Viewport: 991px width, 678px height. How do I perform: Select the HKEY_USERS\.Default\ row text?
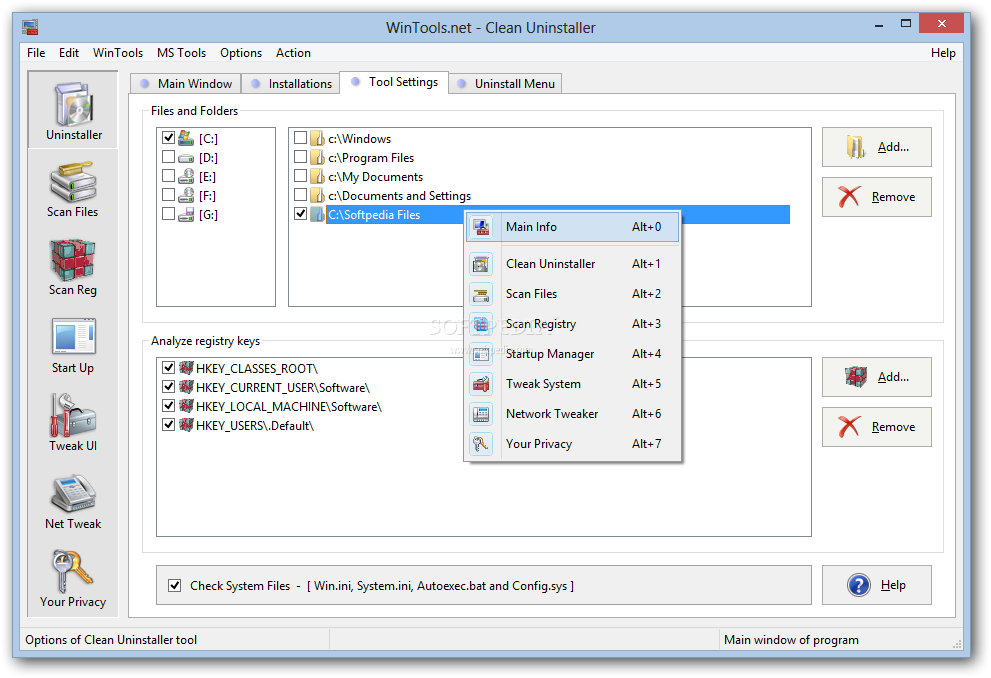[255, 426]
